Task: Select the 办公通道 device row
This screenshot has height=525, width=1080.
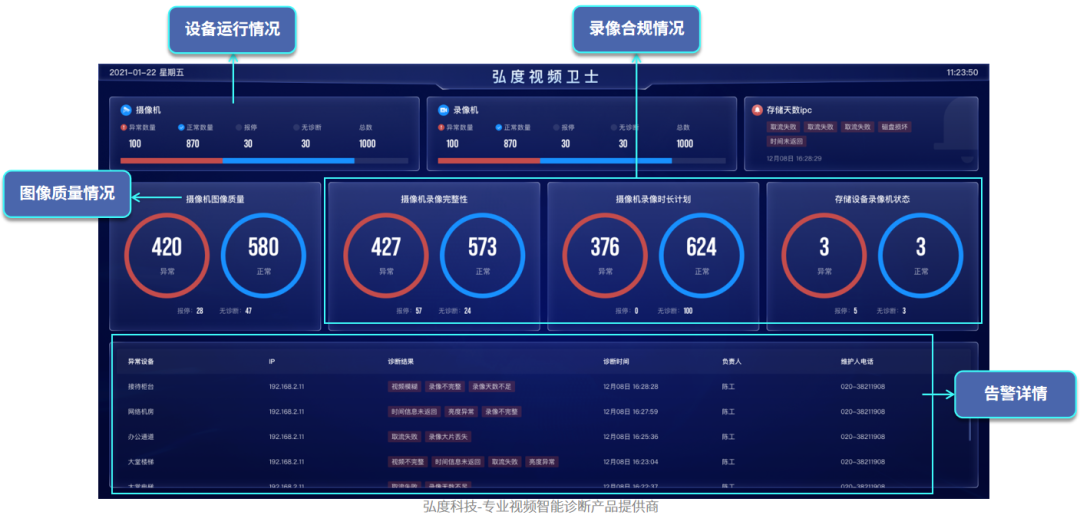Action: tap(541, 437)
